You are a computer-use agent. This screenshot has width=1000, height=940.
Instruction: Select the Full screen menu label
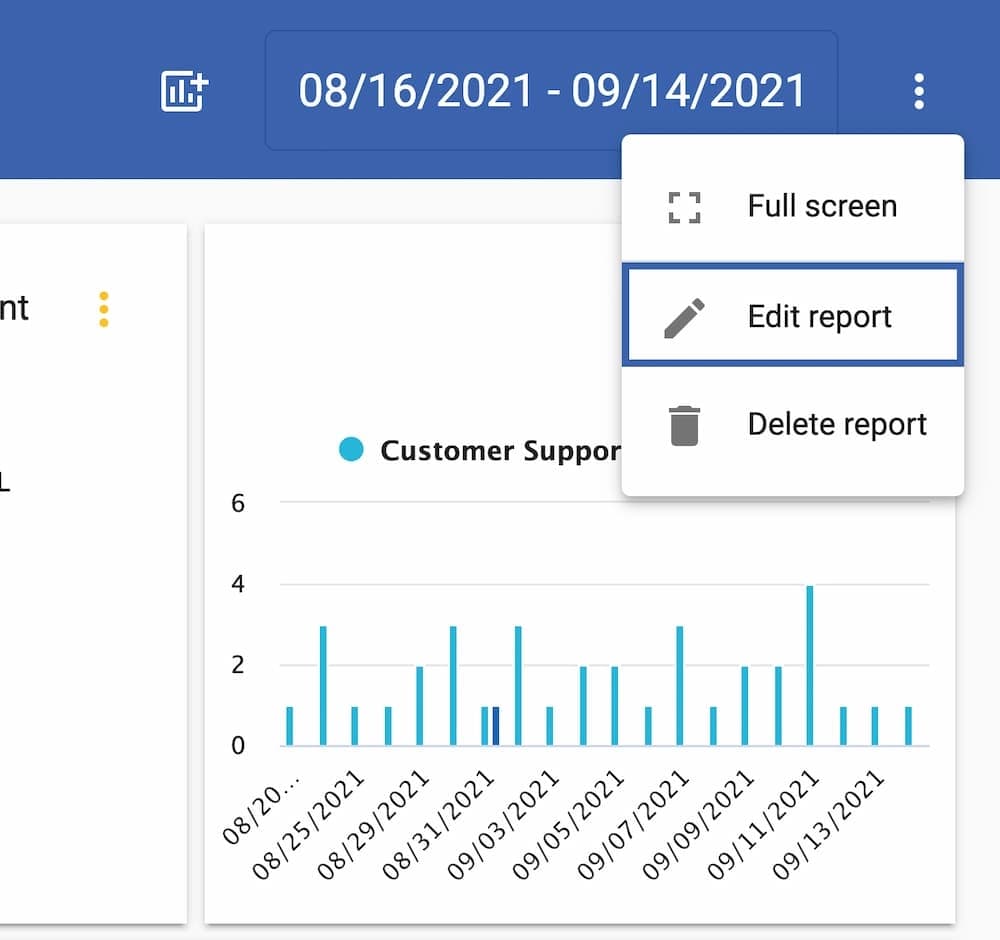point(822,207)
